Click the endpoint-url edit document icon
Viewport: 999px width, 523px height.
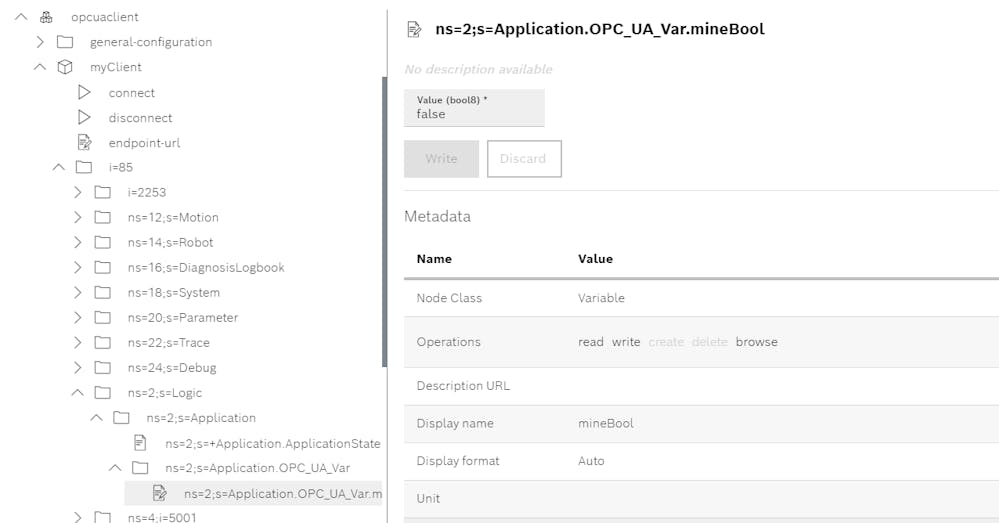[x=84, y=142]
